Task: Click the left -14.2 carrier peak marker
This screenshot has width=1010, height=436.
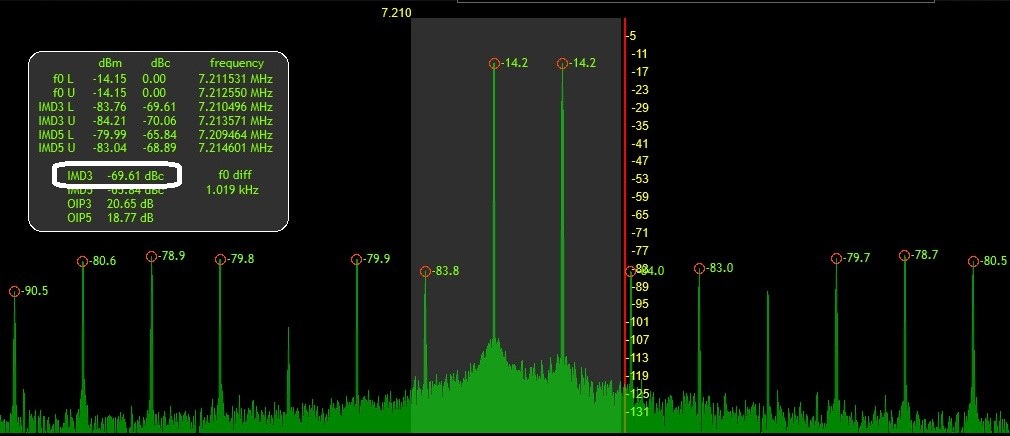Action: 494,64
